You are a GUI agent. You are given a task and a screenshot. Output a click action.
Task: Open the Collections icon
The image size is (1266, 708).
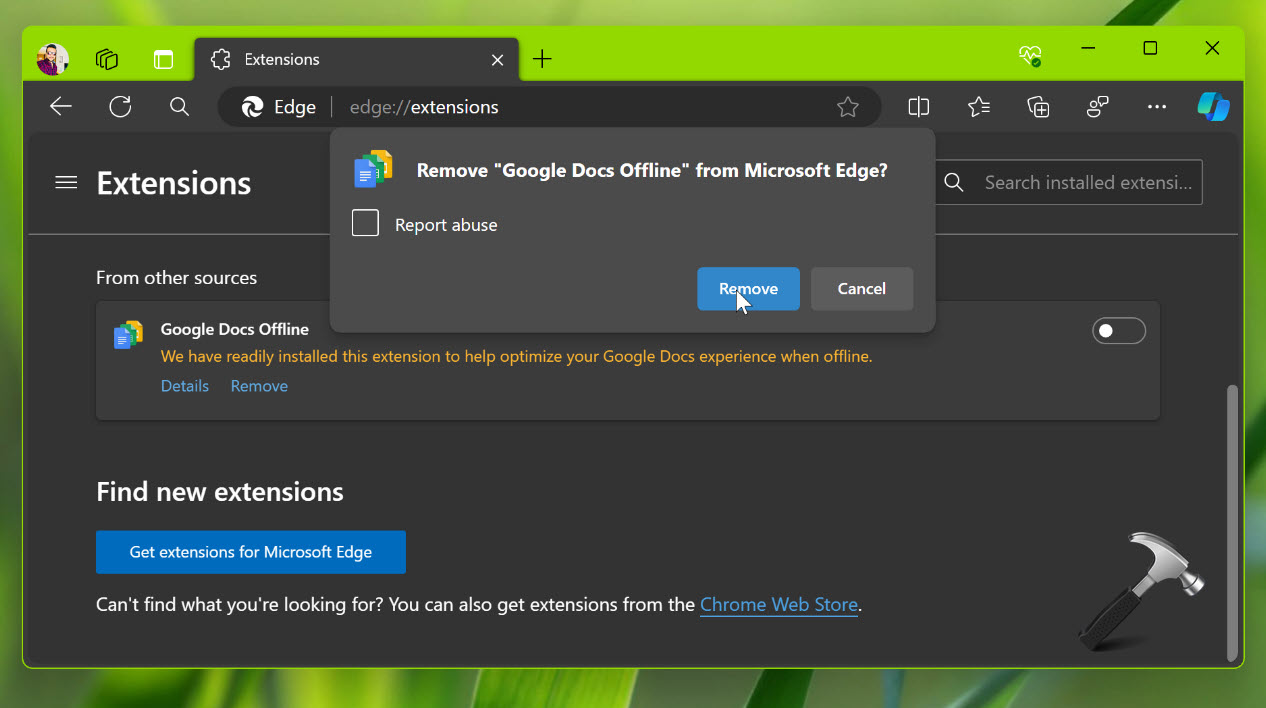1038,107
